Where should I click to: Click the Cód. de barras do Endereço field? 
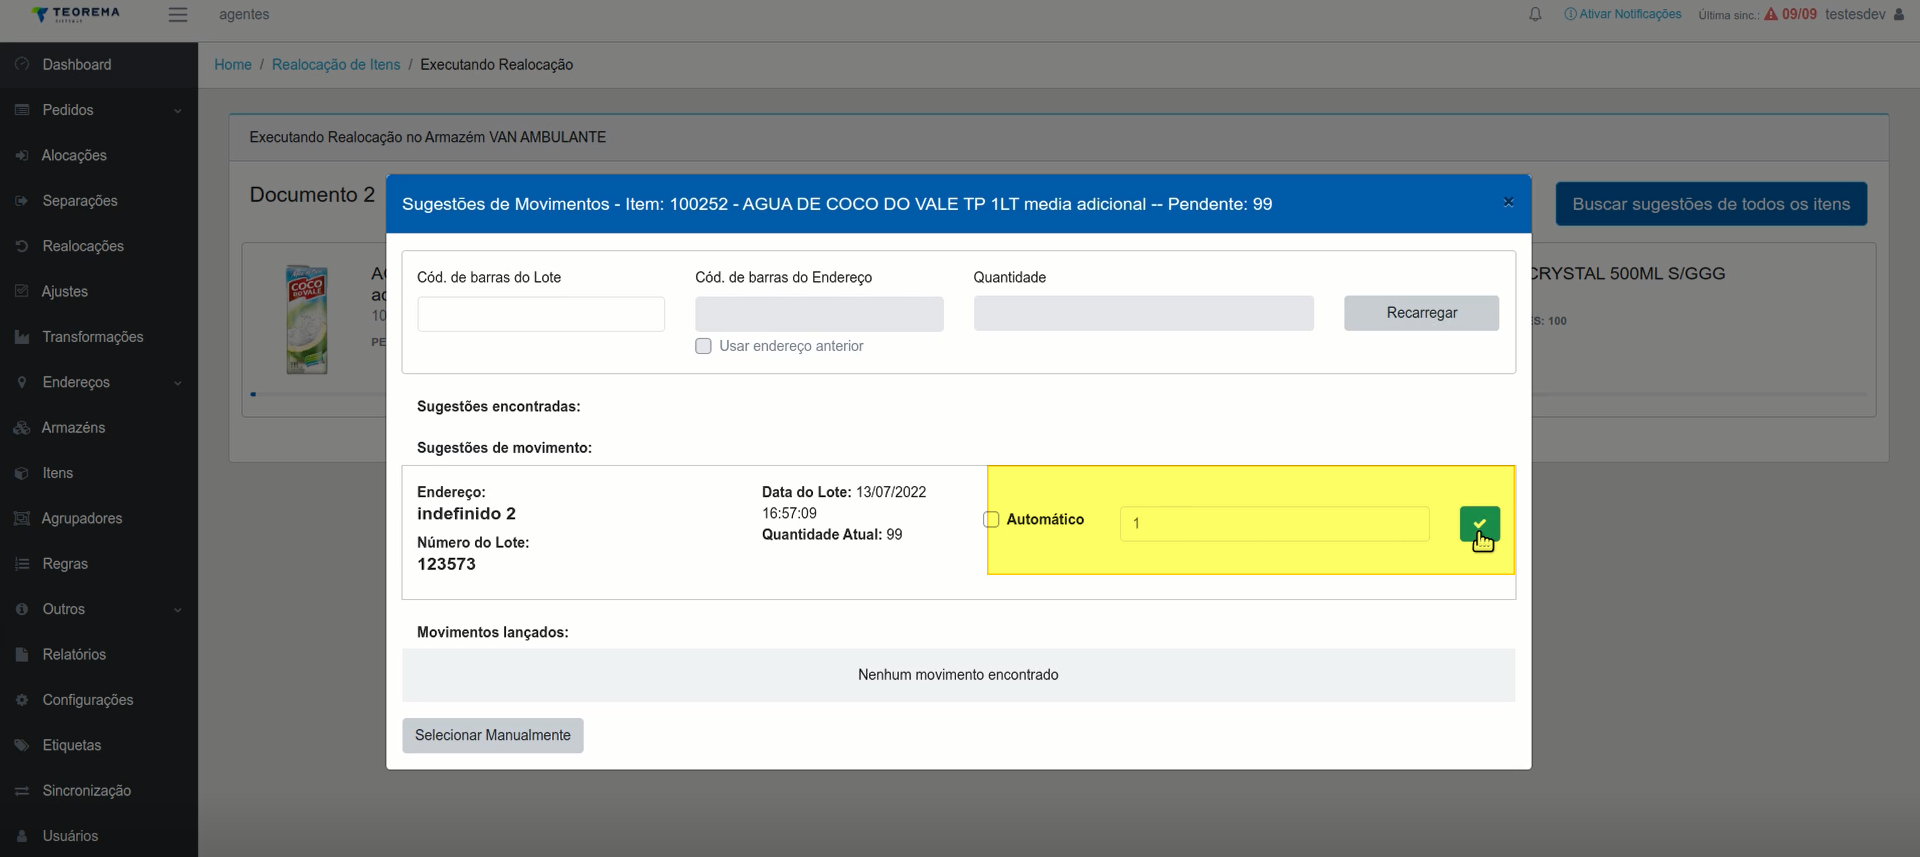click(x=819, y=314)
